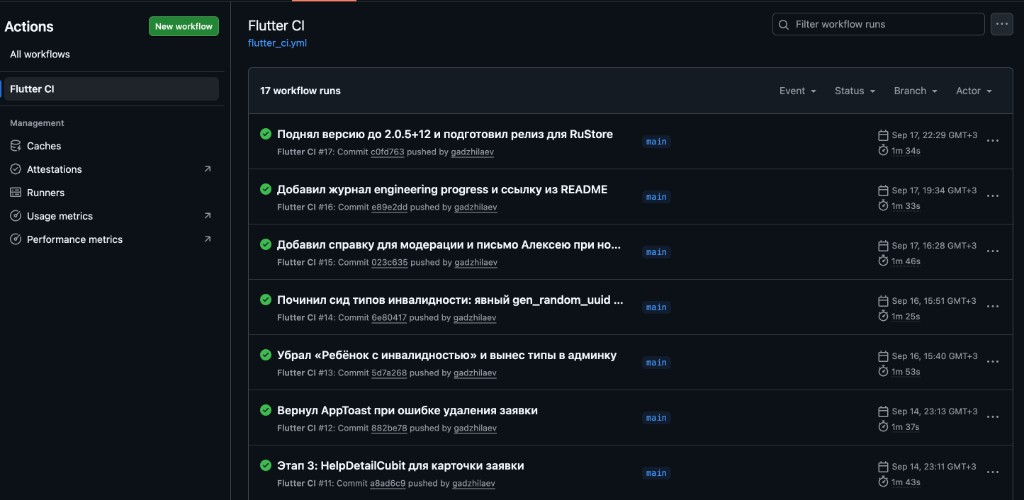The width and height of the screenshot is (1024, 500).
Task: Click calendar icon beside Sep 17, 22:29
Action: pyautogui.click(x=883, y=135)
